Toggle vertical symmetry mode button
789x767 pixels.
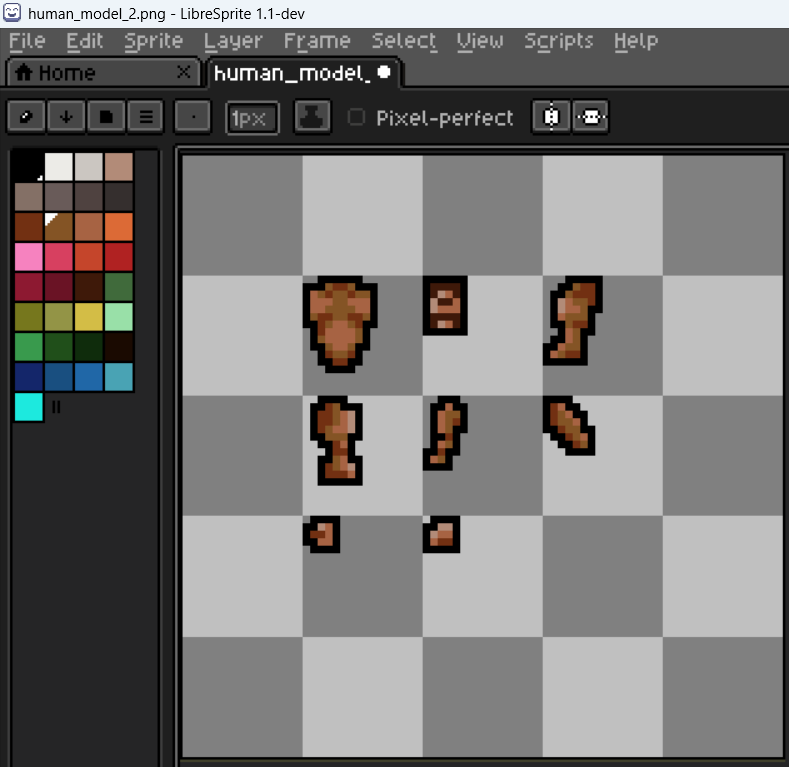tap(592, 117)
